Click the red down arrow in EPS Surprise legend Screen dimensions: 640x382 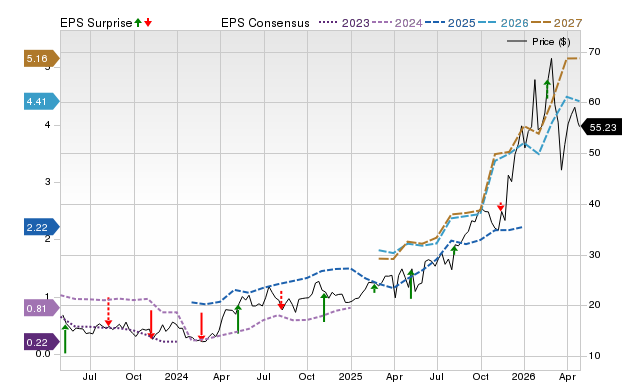pos(148,22)
